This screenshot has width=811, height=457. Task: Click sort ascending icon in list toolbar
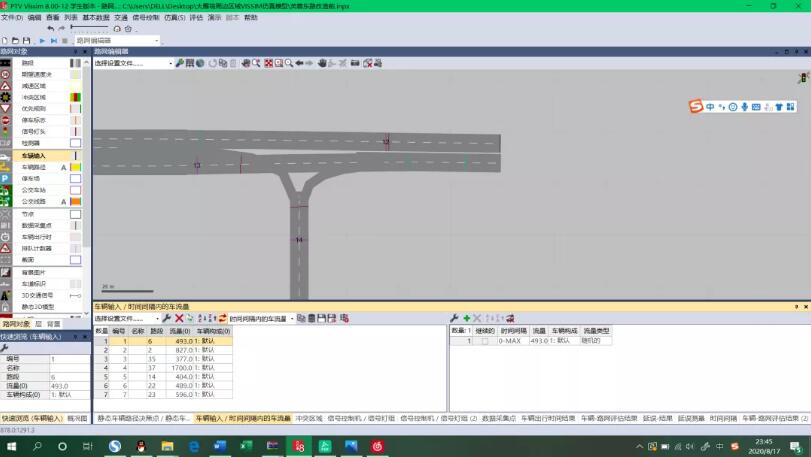202,318
